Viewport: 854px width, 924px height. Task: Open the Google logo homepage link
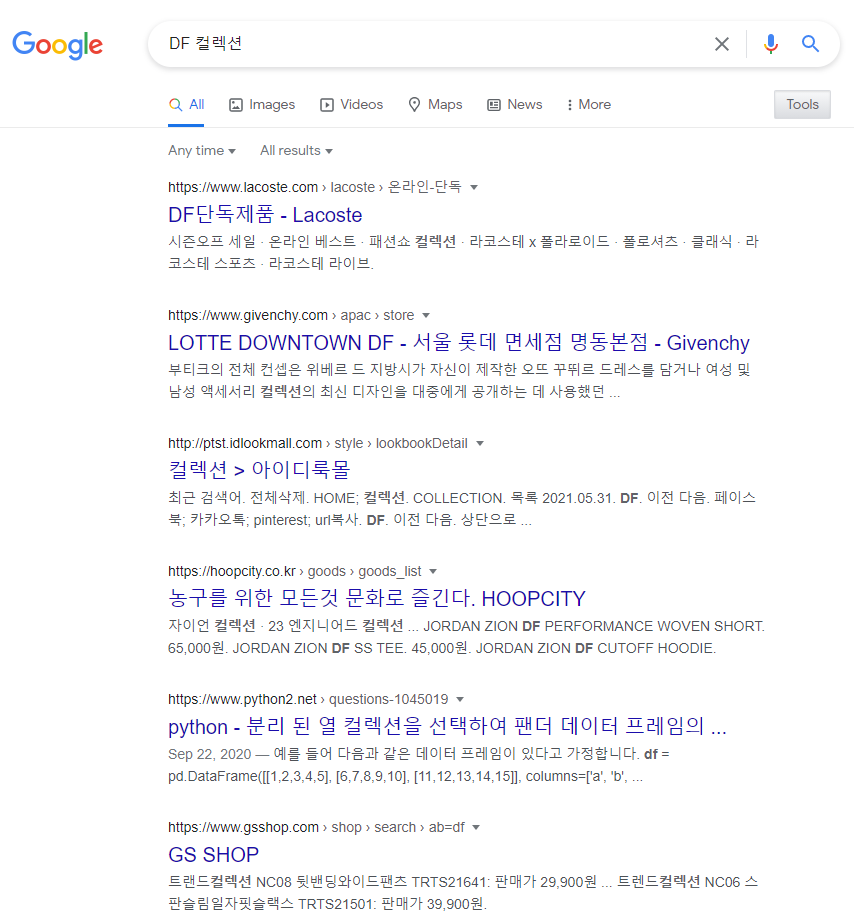(x=57, y=45)
